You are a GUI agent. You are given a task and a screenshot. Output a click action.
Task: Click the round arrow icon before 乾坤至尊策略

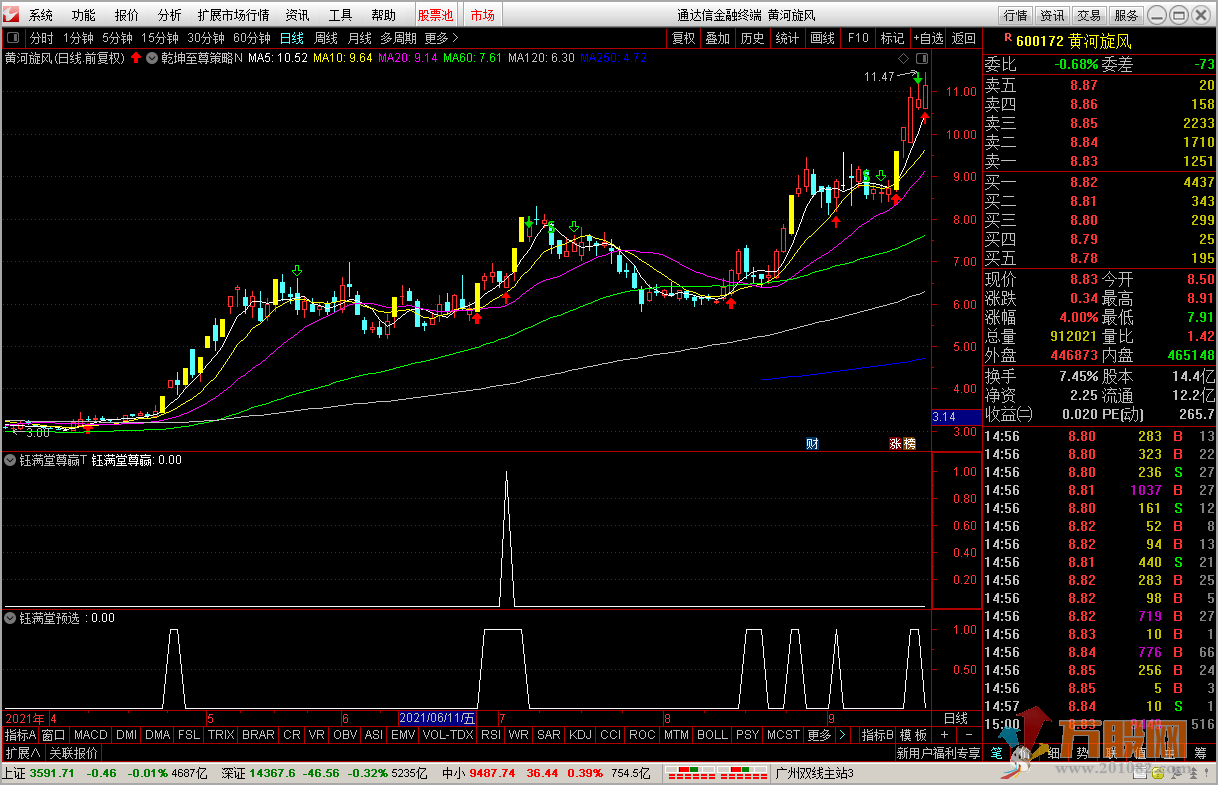pyautogui.click(x=151, y=58)
